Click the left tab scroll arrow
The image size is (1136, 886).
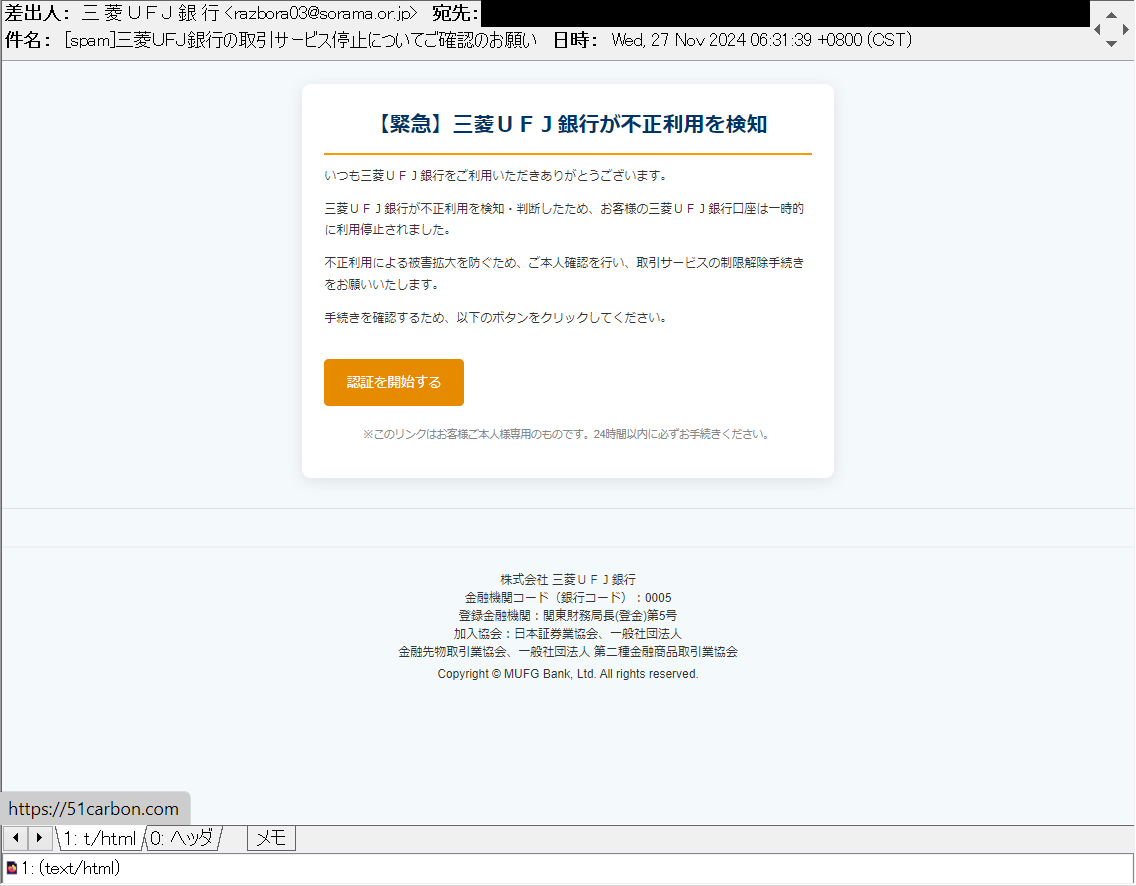tap(15, 838)
